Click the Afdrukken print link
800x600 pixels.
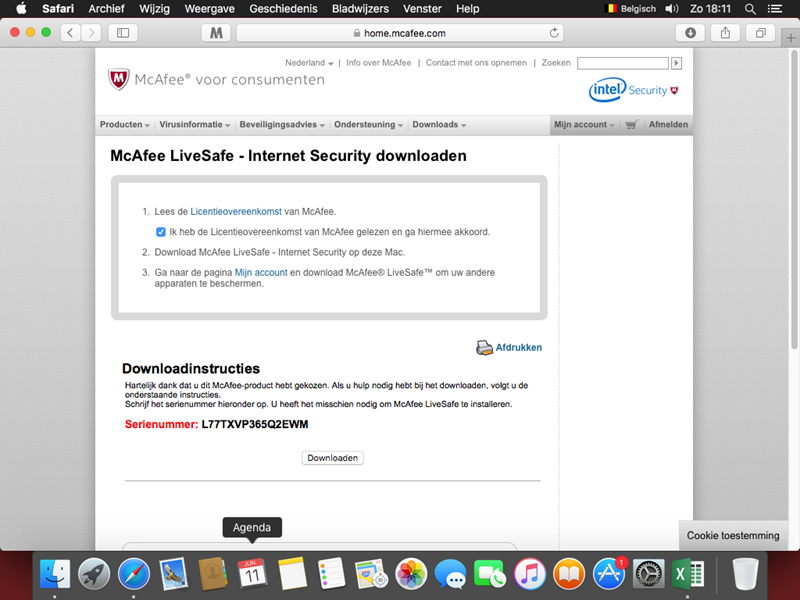pyautogui.click(x=518, y=347)
